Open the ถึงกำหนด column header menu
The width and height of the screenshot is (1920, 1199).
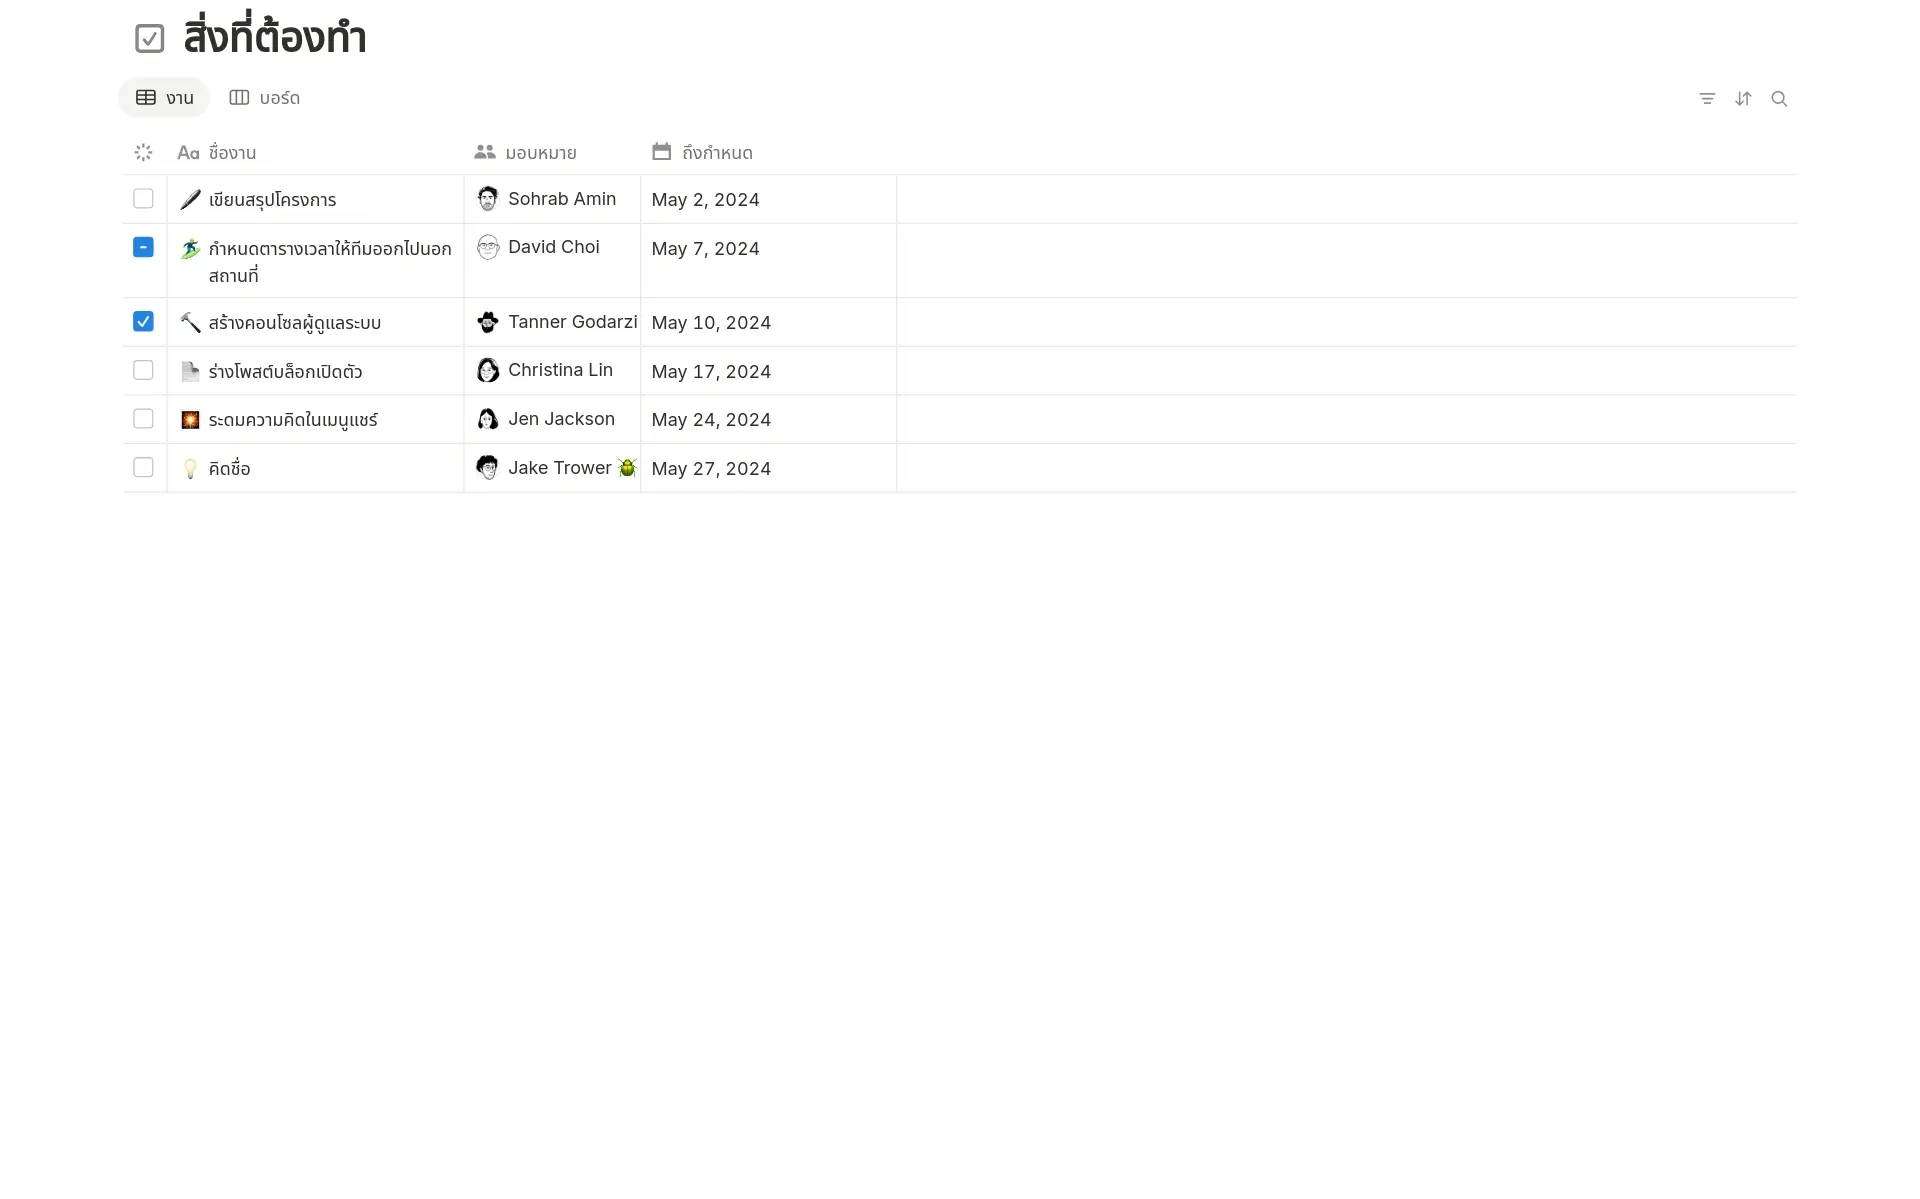pos(717,152)
